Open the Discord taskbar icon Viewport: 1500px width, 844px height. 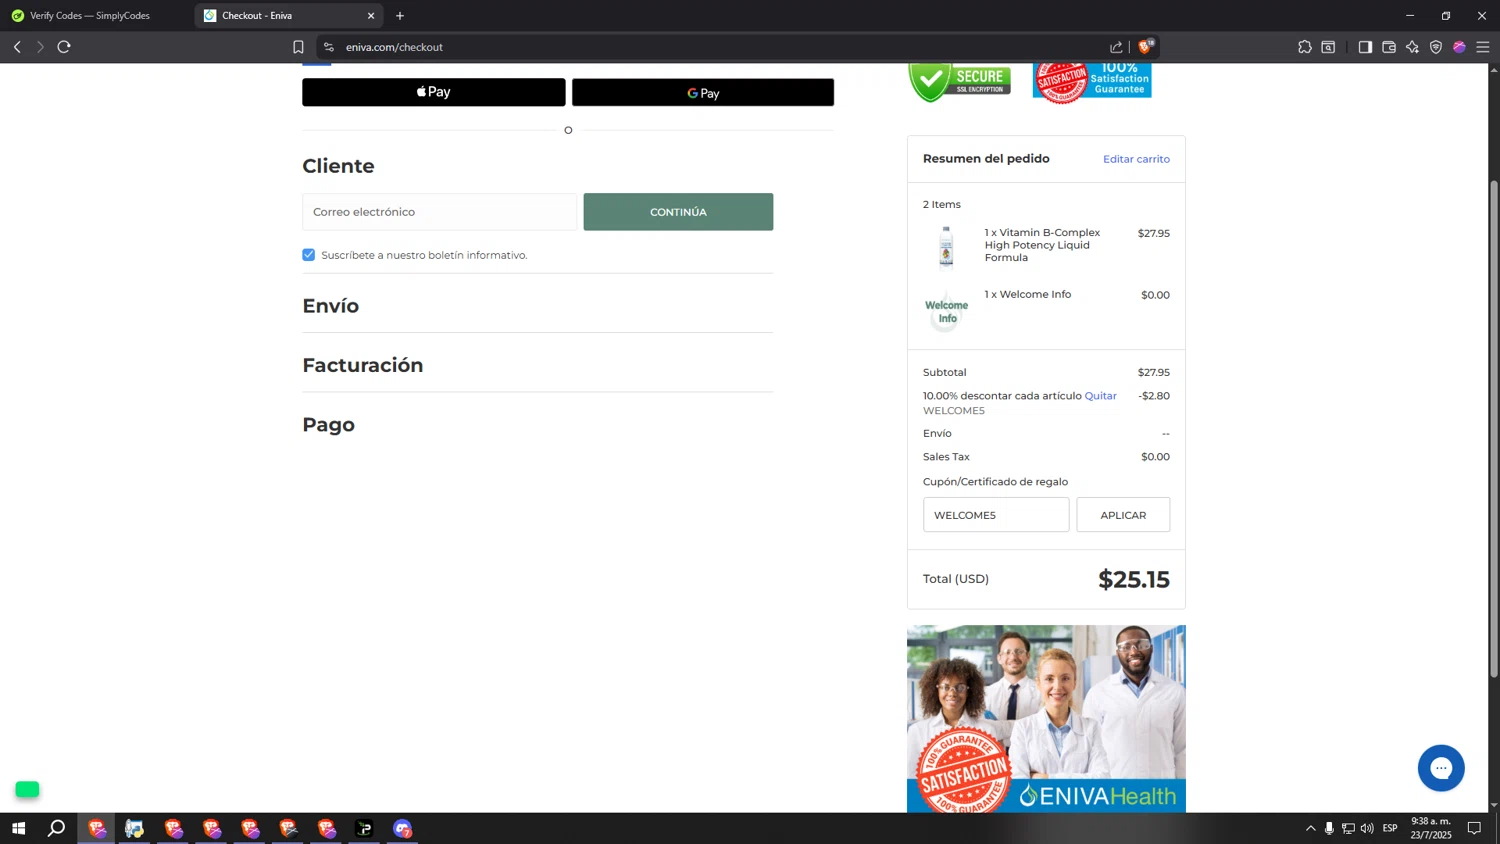coord(402,828)
